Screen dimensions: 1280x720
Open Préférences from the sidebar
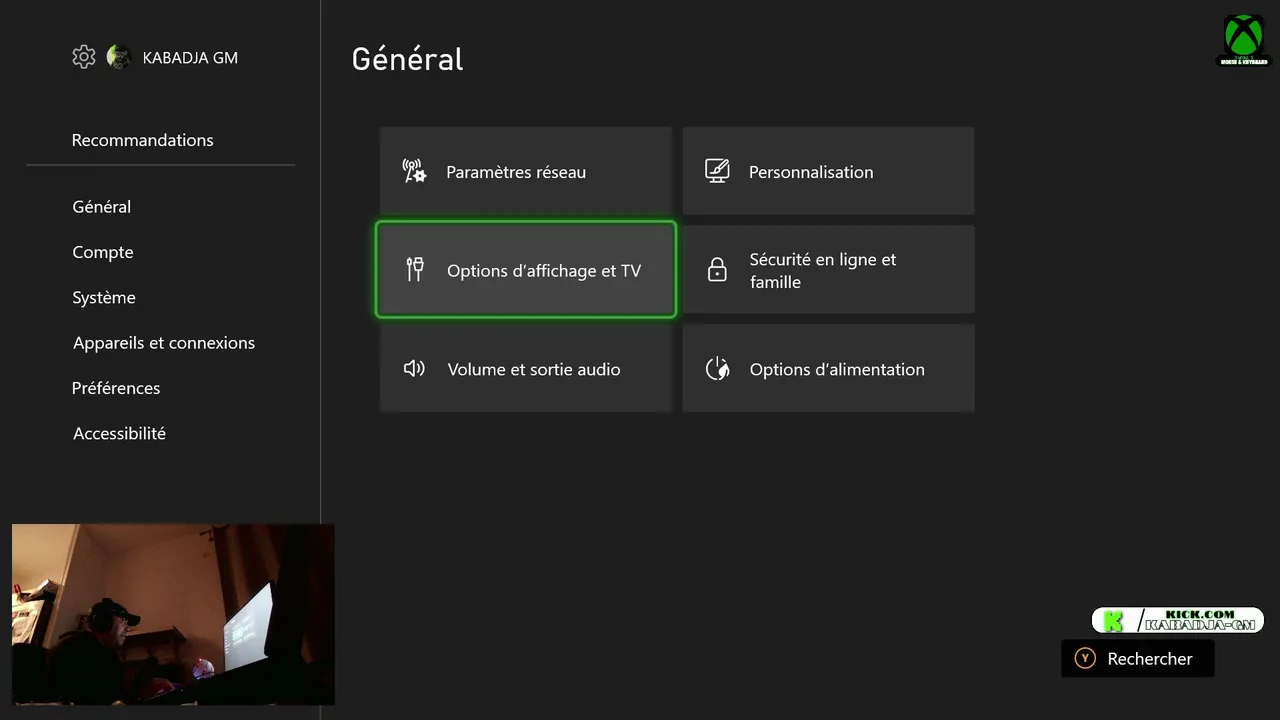coord(116,388)
